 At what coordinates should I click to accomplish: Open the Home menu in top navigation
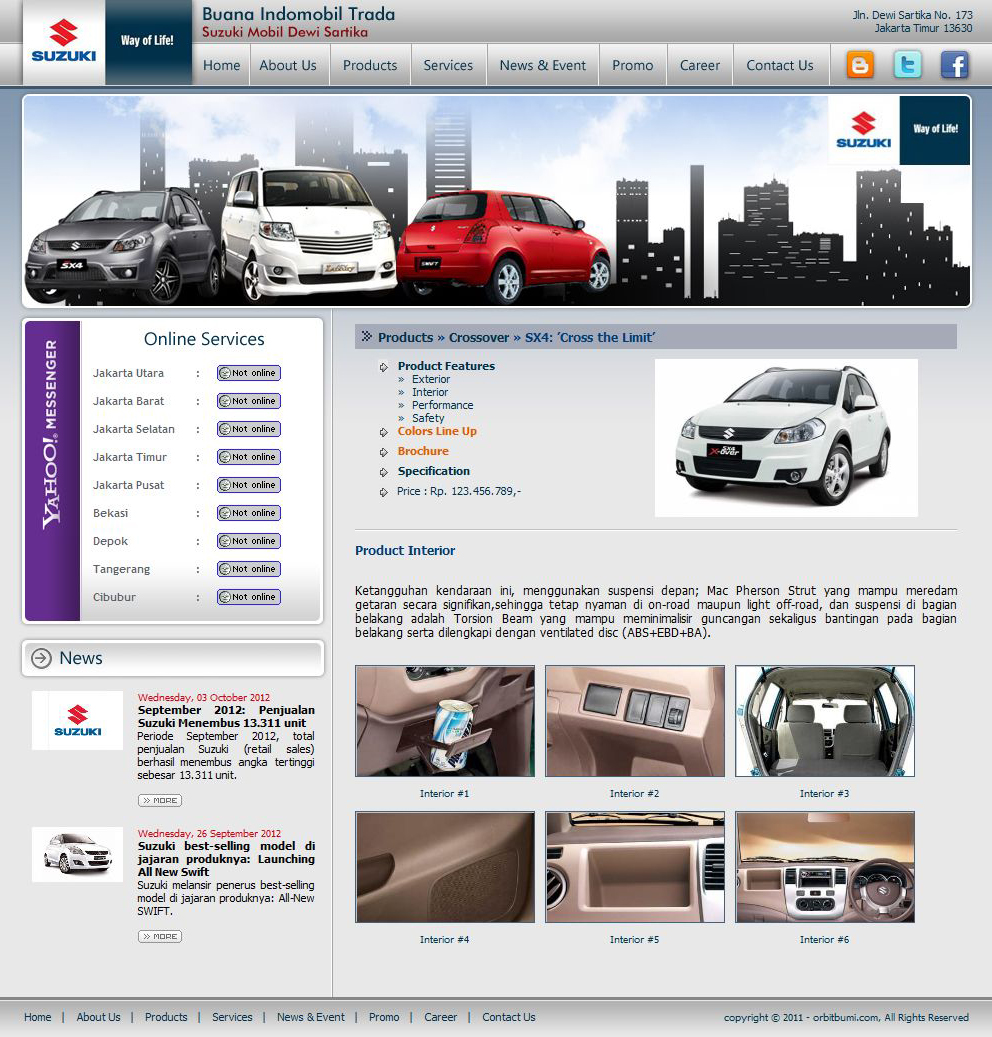(x=222, y=65)
